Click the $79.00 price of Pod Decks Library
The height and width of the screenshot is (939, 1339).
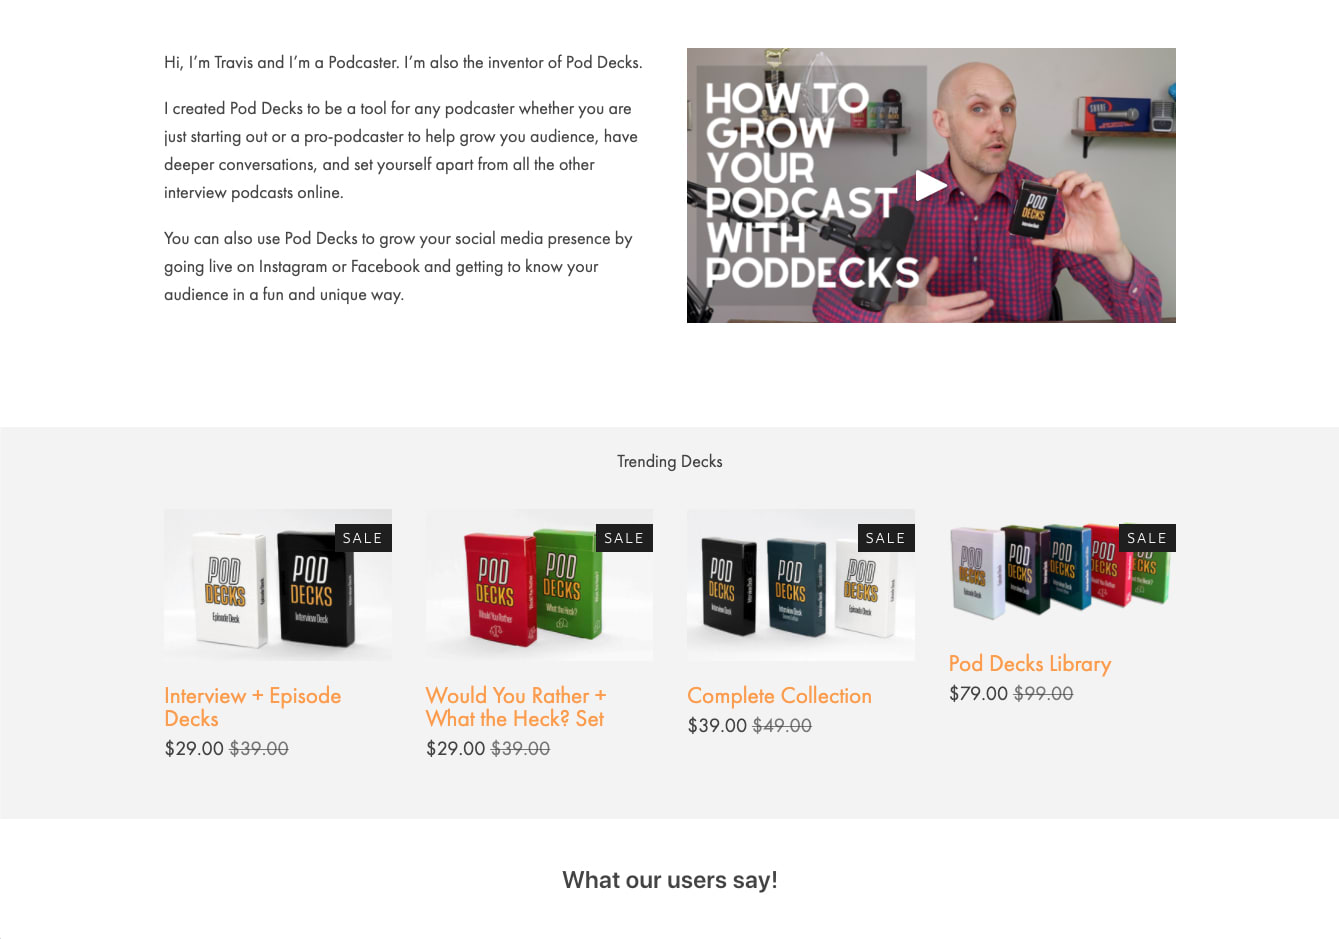tap(978, 694)
